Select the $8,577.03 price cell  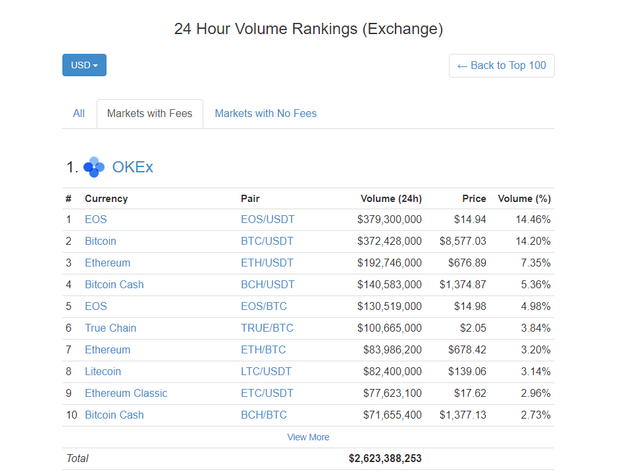click(463, 241)
